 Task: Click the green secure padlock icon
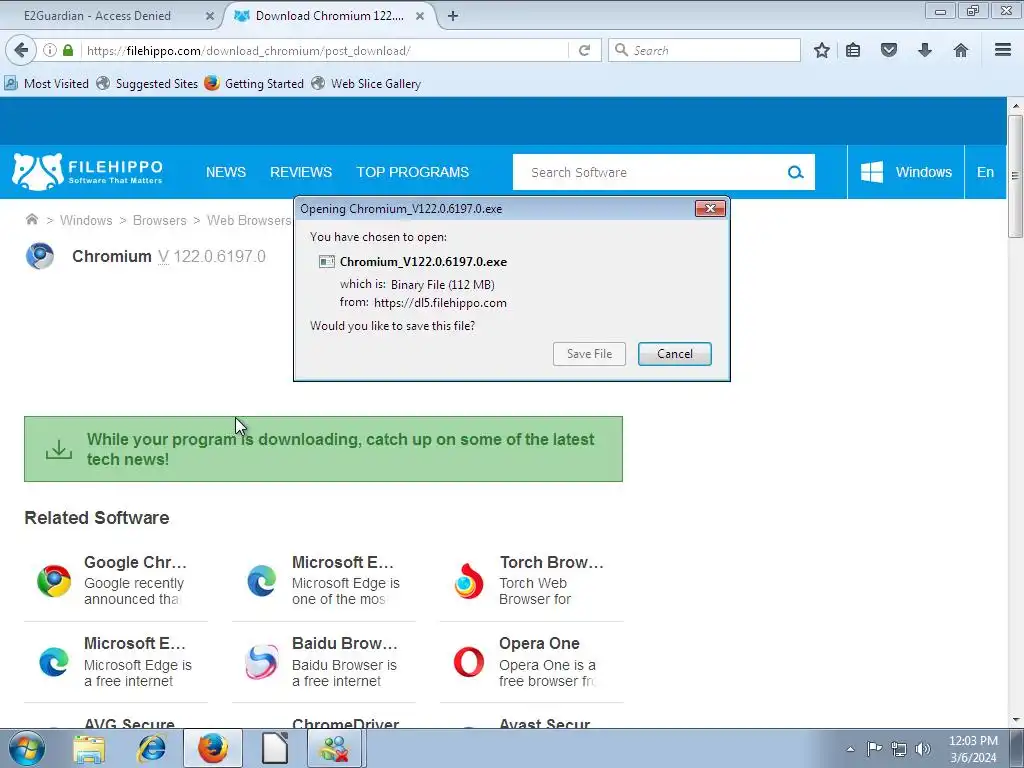[x=68, y=50]
